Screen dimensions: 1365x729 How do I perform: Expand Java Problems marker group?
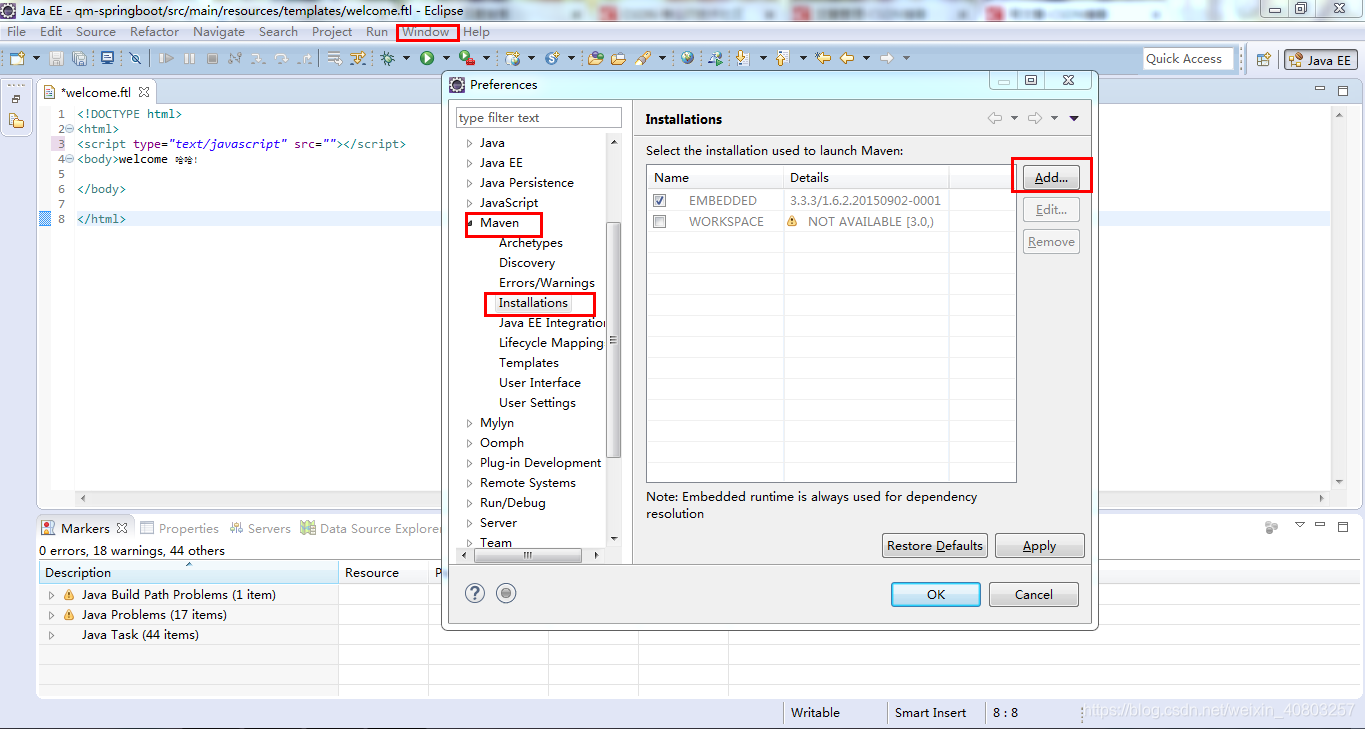(x=52, y=615)
